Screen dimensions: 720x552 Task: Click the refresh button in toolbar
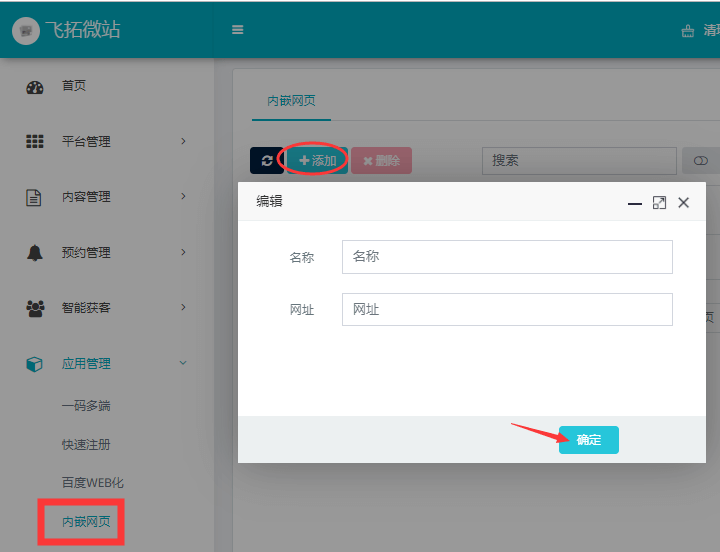click(267, 160)
